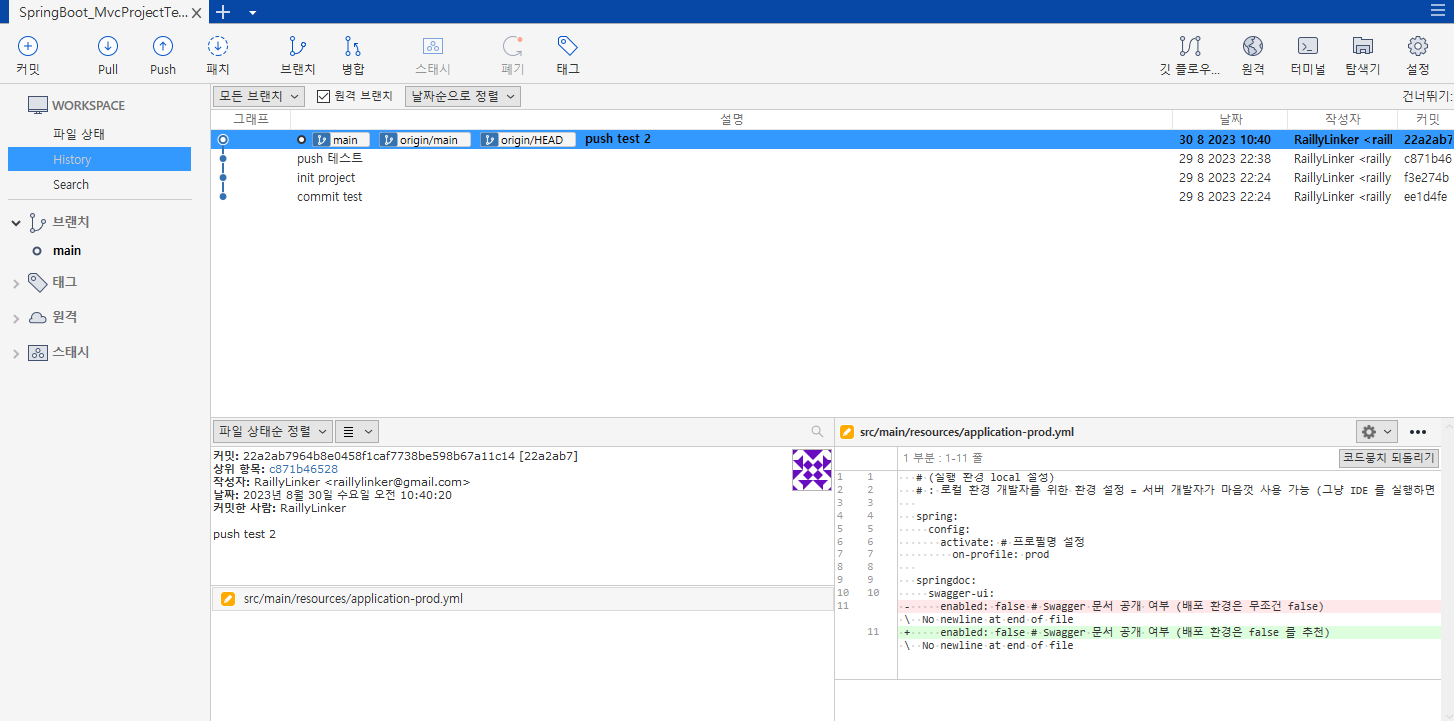Expand the Tags (태그) section

click(x=16, y=283)
